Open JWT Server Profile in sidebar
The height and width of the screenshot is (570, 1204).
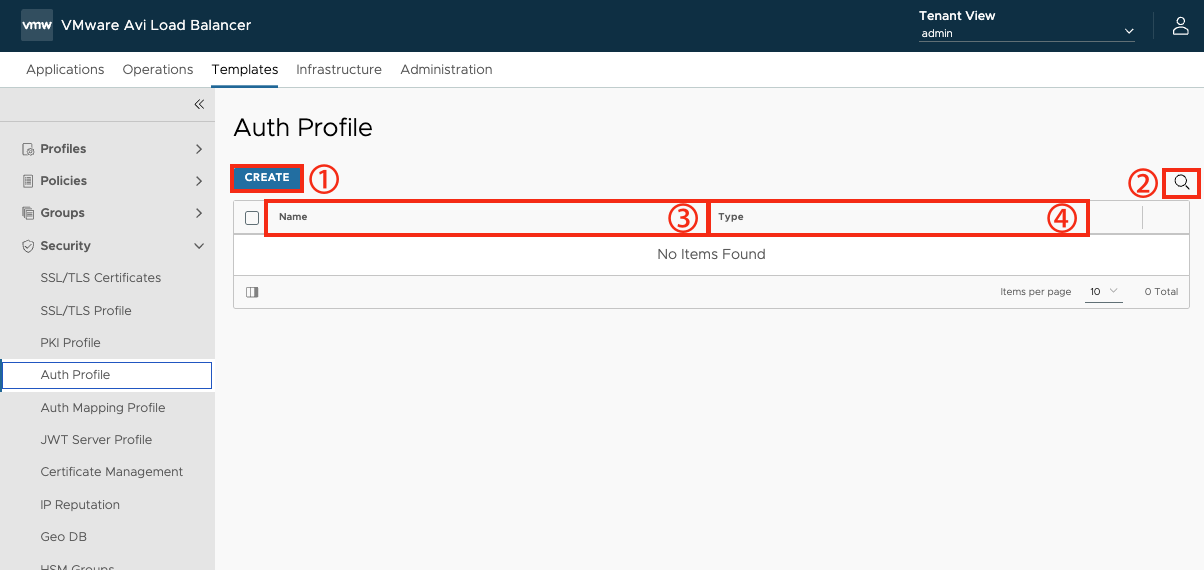[96, 439]
